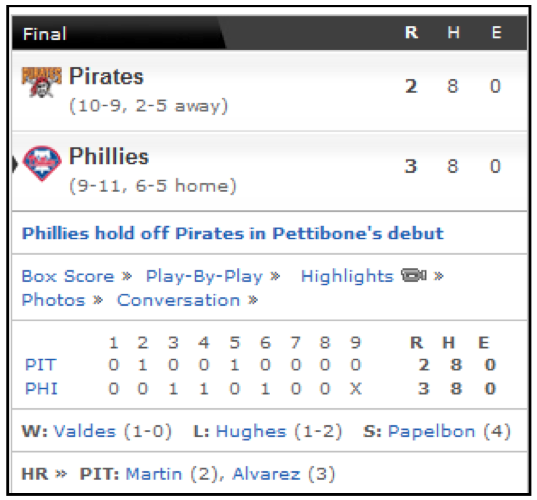Click the double chevron after Photos

[98, 300]
